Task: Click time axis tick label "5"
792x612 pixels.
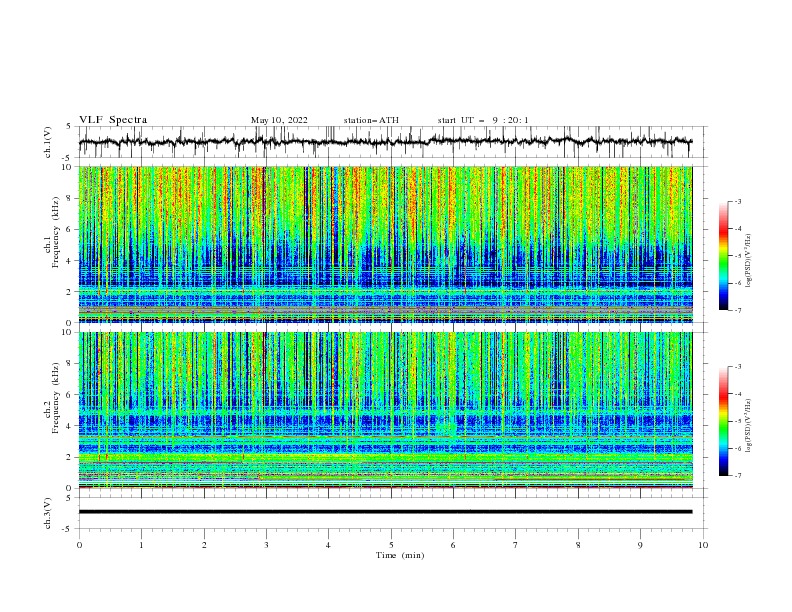Action: [391, 545]
